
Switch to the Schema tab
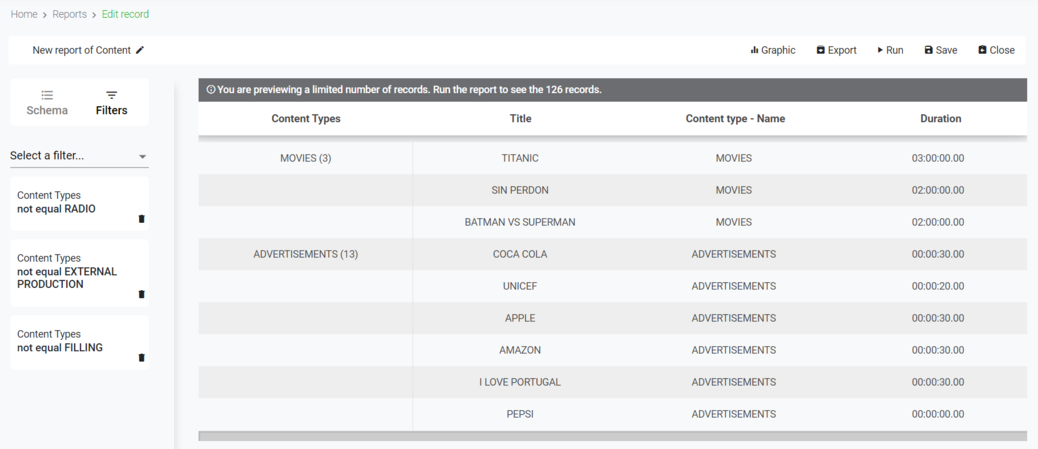[47, 103]
